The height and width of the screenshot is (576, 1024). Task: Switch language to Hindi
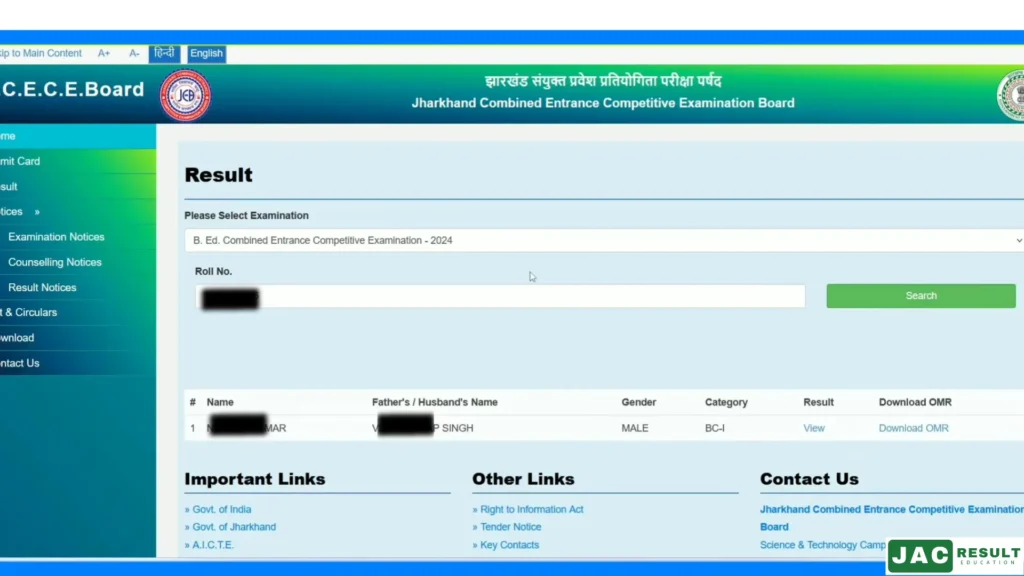pos(165,54)
